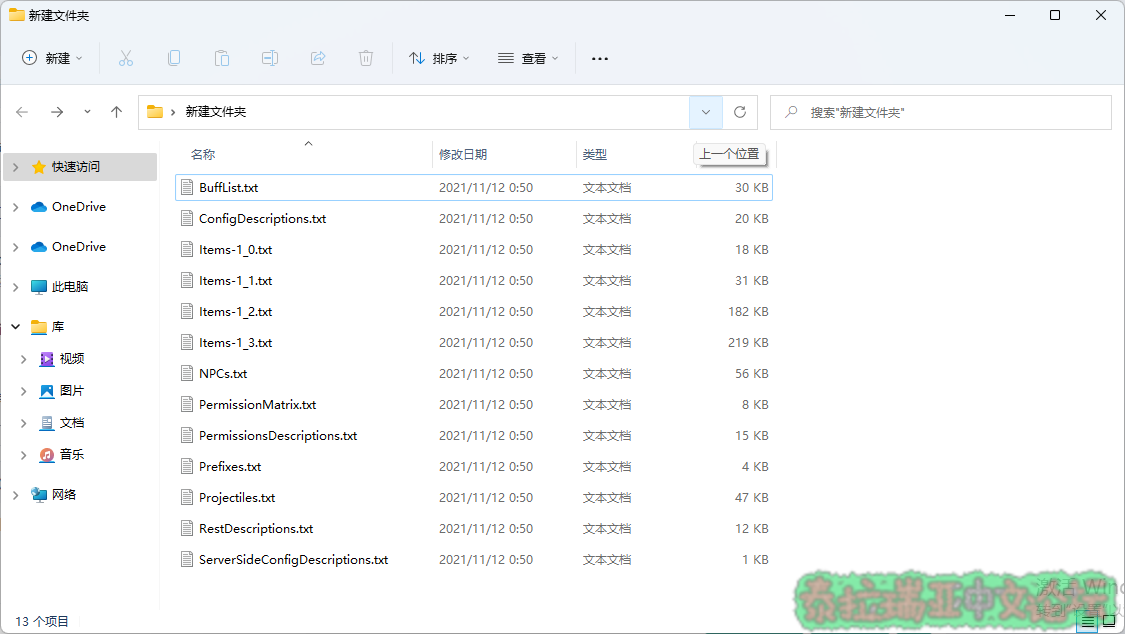Select the file Items-1_1.txt

coord(235,280)
